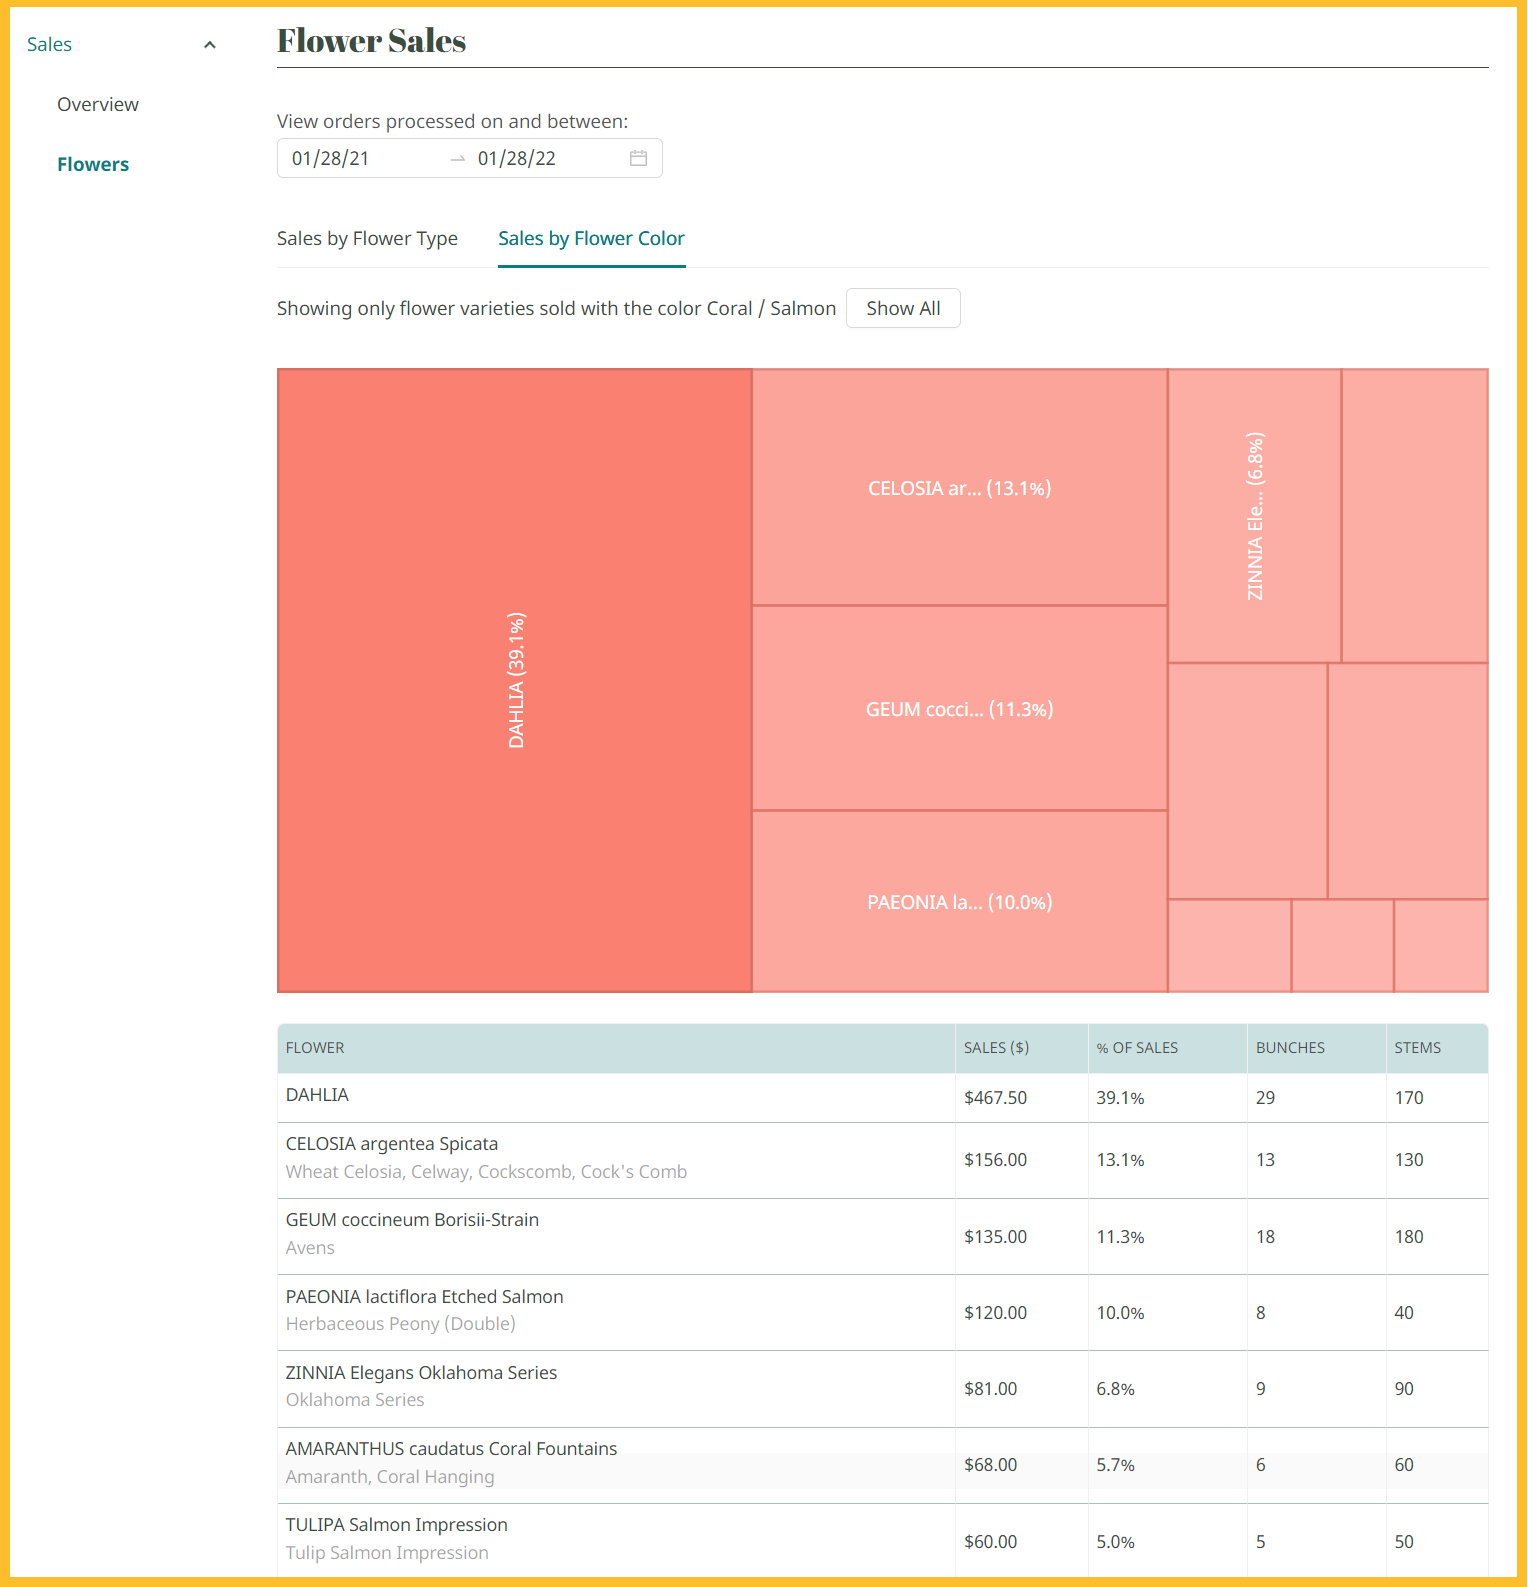This screenshot has height=1587, width=1528.
Task: Click the Amaranth, Coral Hanging subtitle
Action: (390, 1477)
